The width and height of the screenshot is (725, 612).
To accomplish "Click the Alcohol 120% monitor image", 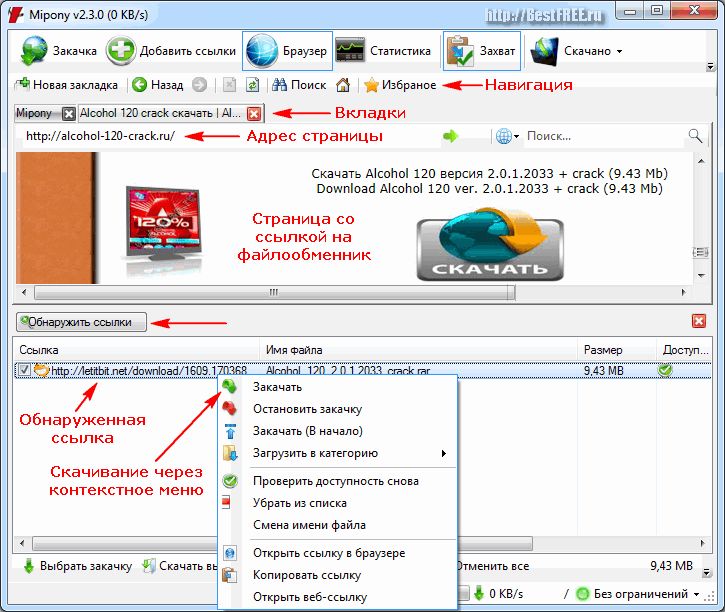I will [x=163, y=226].
